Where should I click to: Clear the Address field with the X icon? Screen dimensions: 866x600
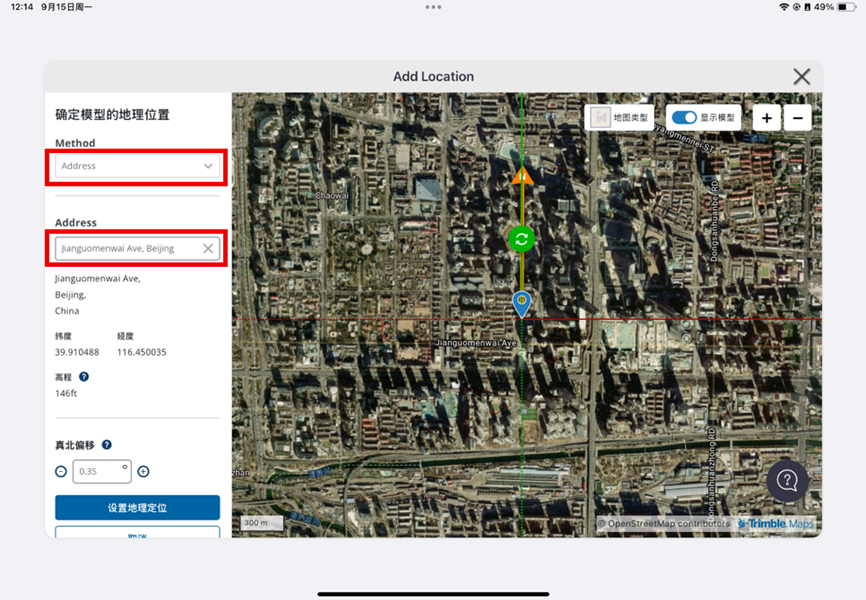click(208, 249)
